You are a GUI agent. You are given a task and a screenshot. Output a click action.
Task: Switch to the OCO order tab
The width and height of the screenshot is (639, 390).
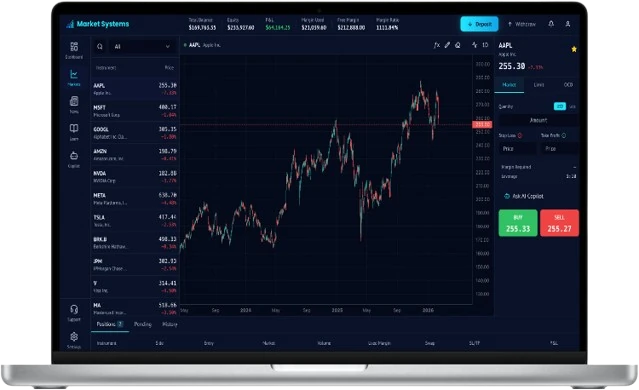pos(568,85)
